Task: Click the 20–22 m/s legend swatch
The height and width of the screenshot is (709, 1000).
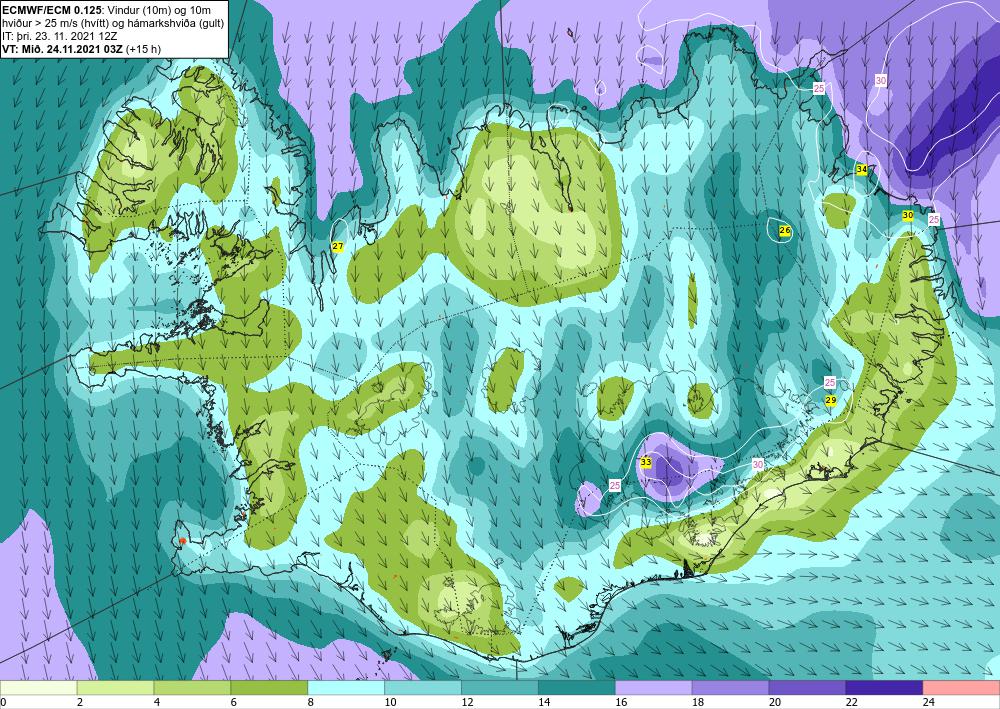Action: pos(807,688)
